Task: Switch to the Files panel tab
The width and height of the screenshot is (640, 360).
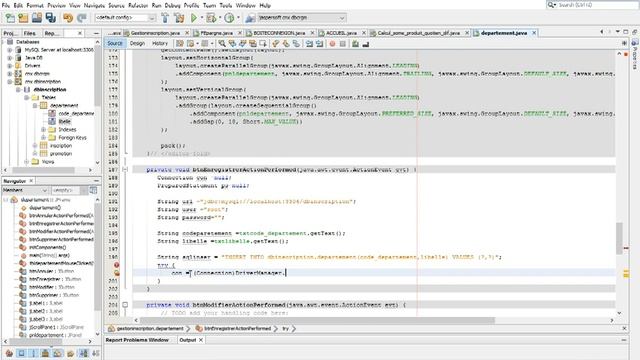Action: (x=29, y=33)
